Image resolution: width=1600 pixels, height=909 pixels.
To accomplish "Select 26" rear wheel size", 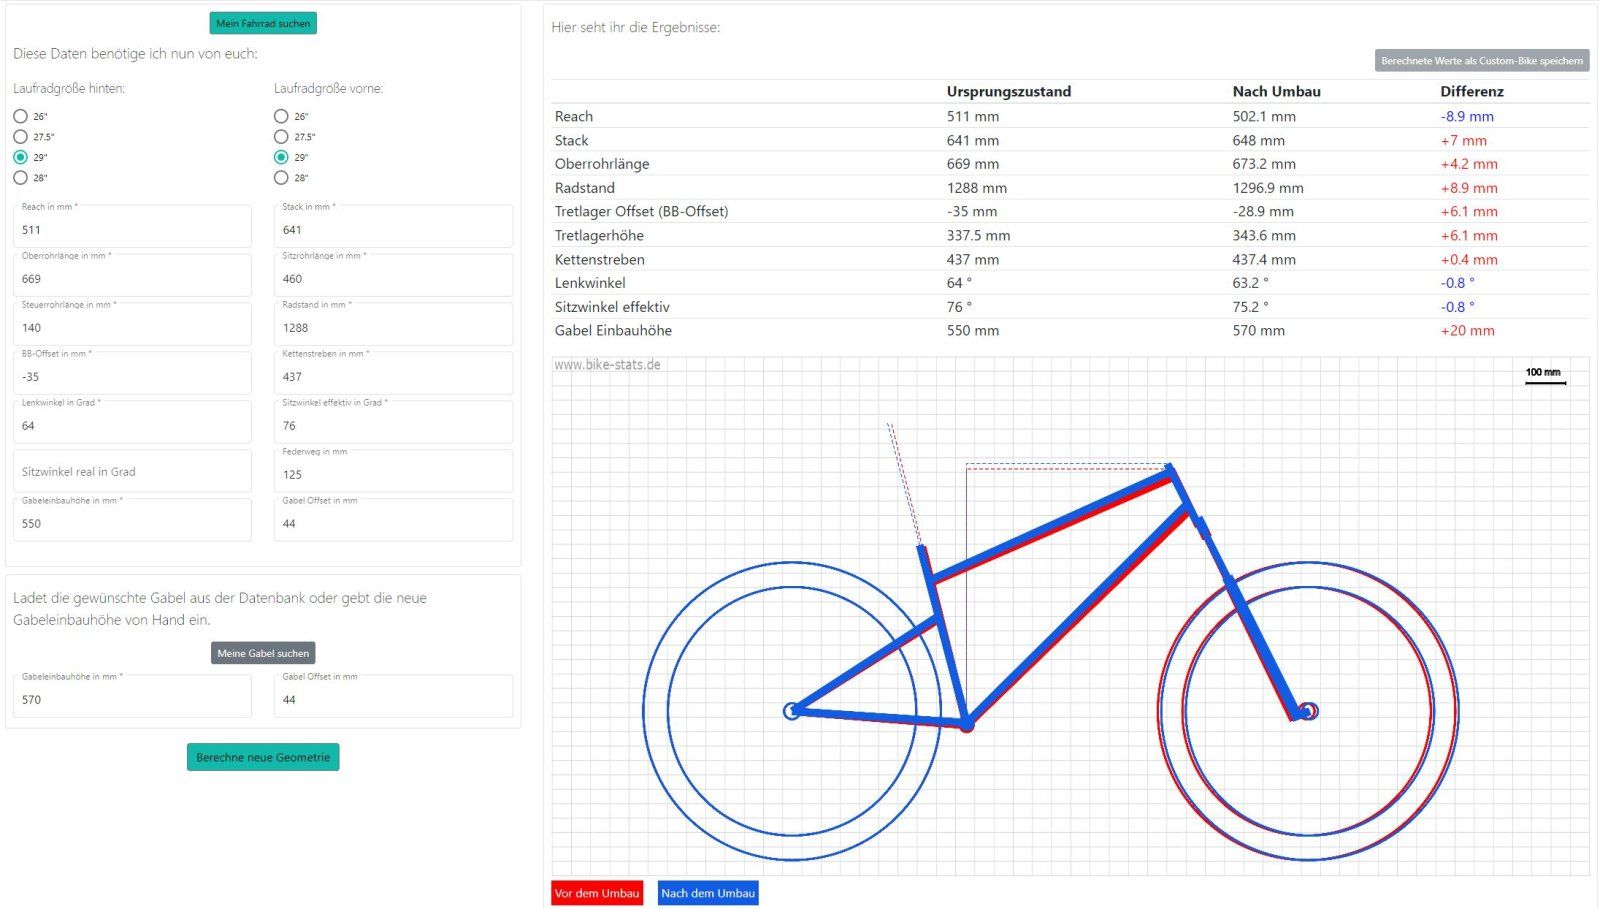I will [21, 116].
